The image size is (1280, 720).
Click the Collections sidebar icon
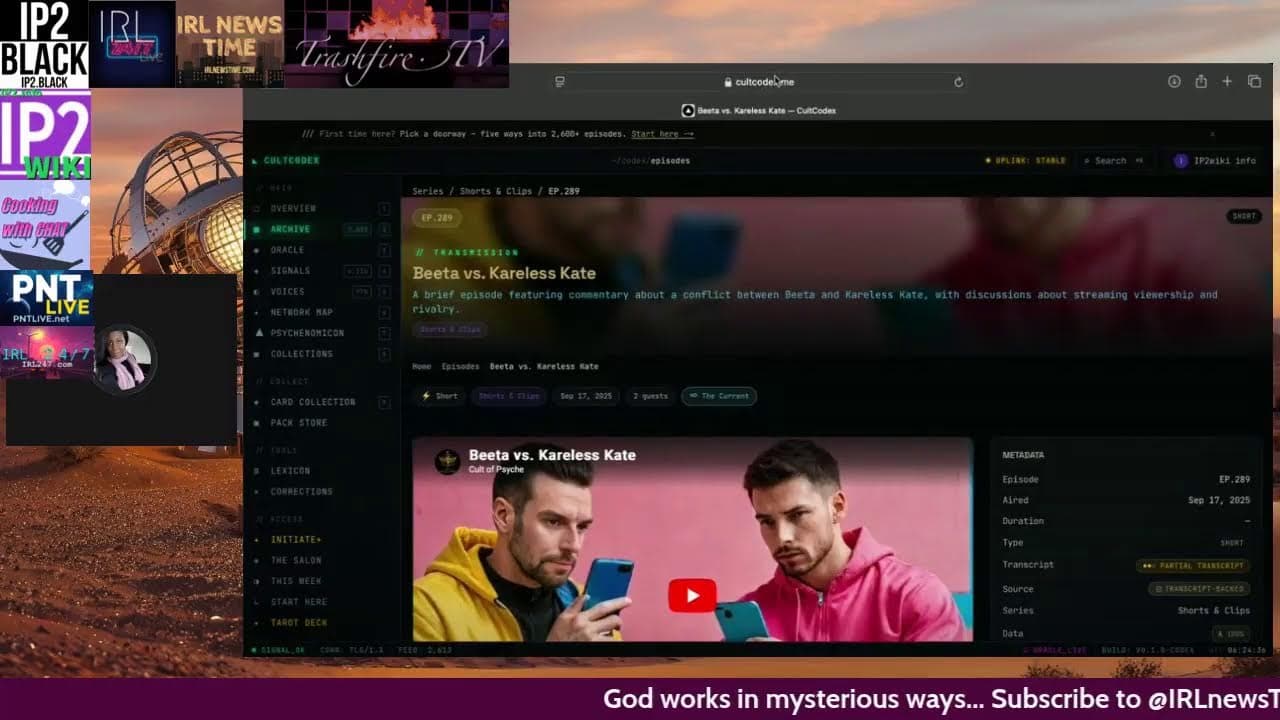[x=258, y=354]
